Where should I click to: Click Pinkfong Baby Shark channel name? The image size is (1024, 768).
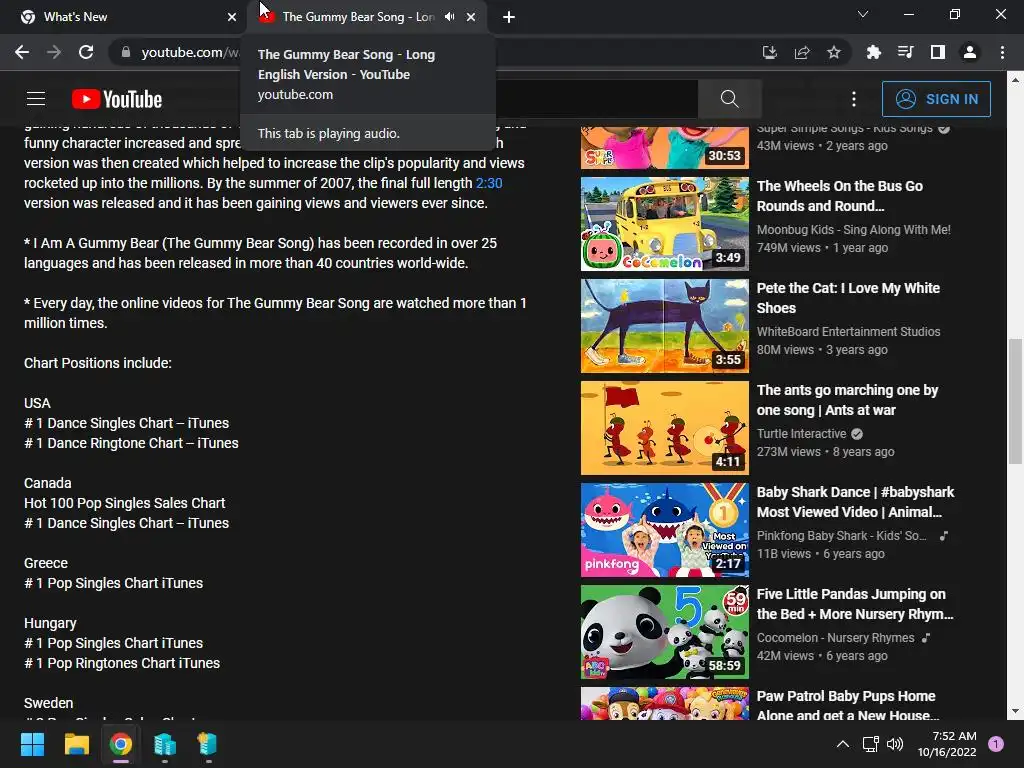[841, 536]
